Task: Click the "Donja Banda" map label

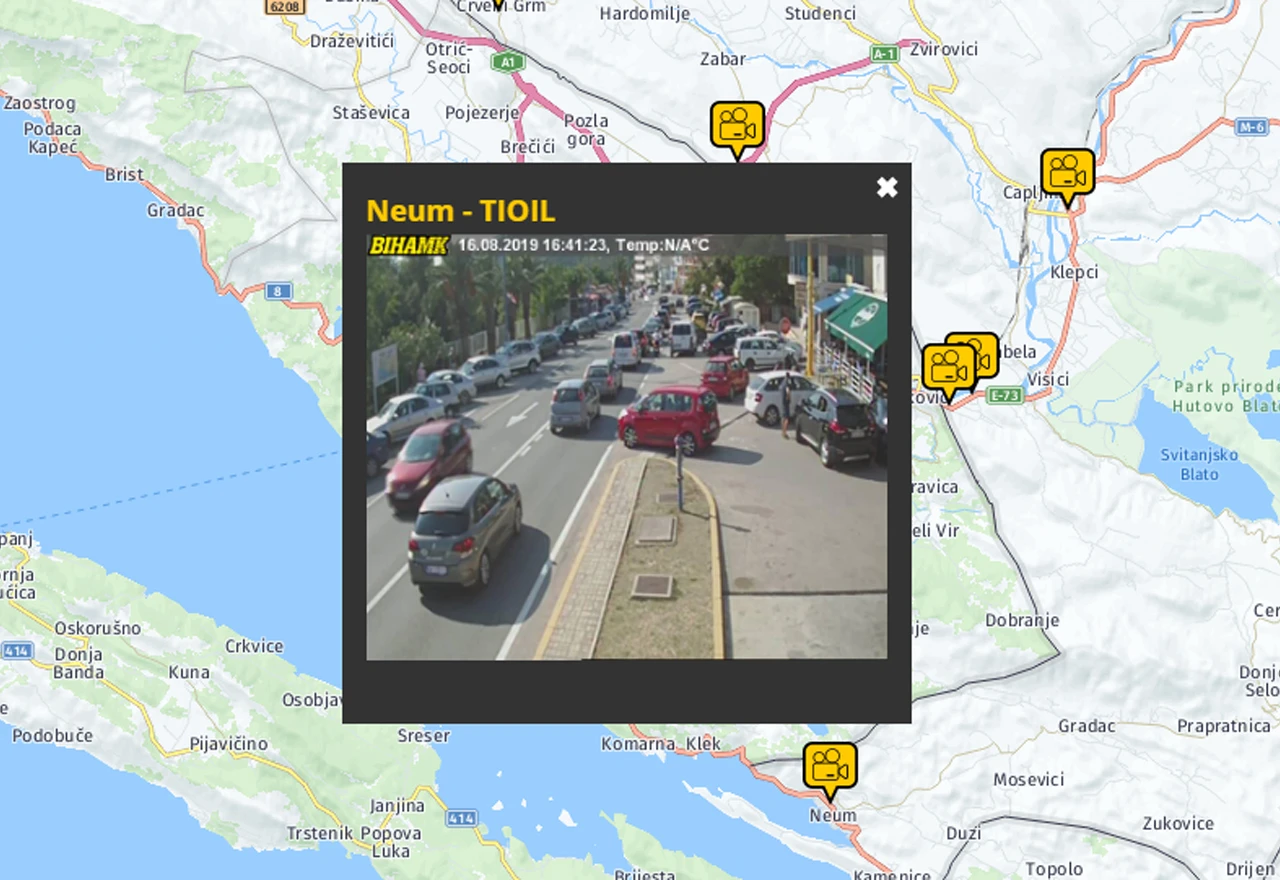Action: coord(79,663)
